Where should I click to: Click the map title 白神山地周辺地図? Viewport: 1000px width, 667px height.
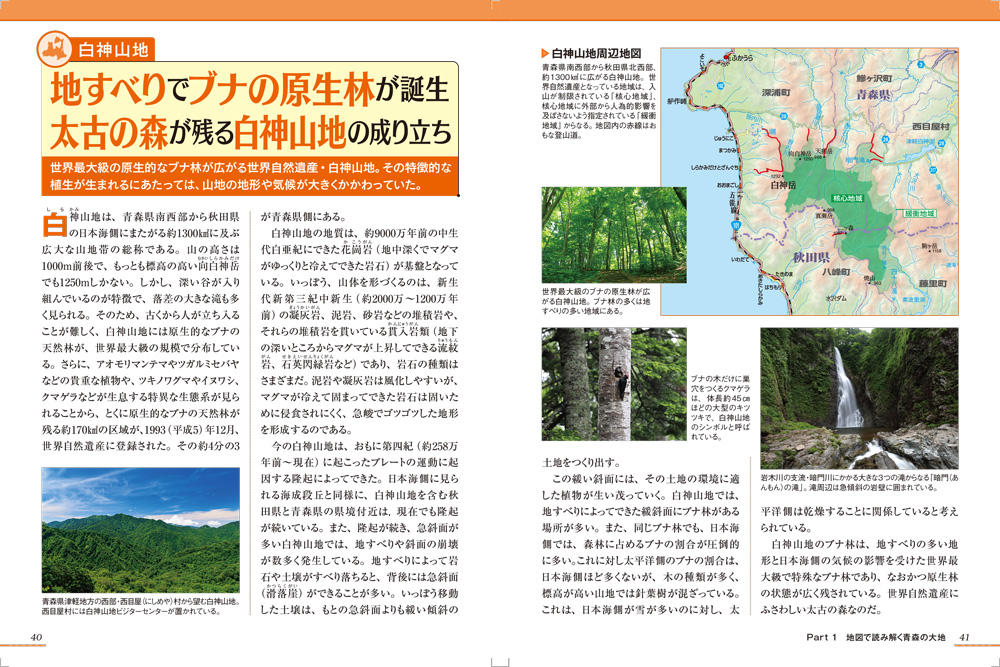coord(596,54)
